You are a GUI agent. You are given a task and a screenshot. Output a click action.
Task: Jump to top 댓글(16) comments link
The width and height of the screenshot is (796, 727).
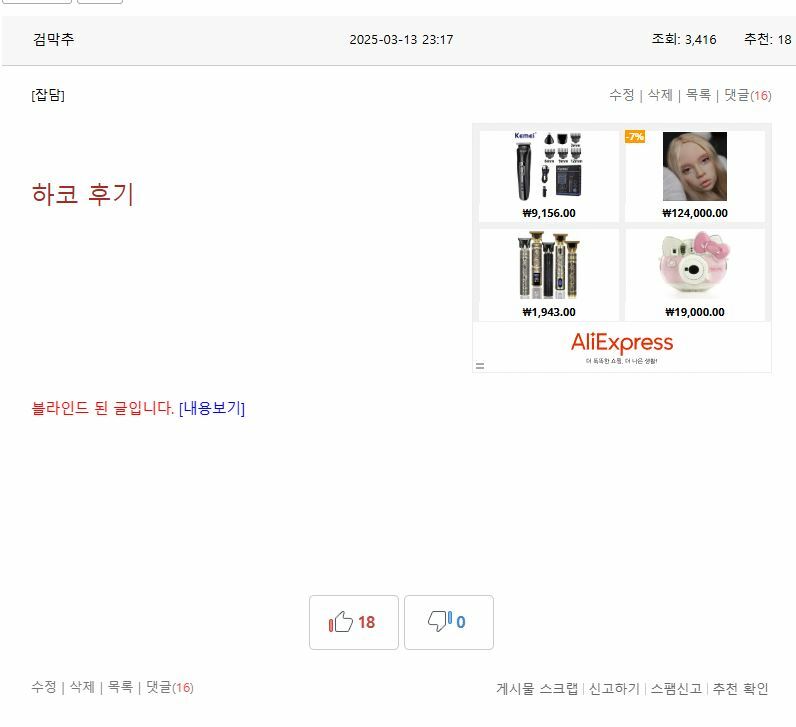pyautogui.click(x=748, y=95)
